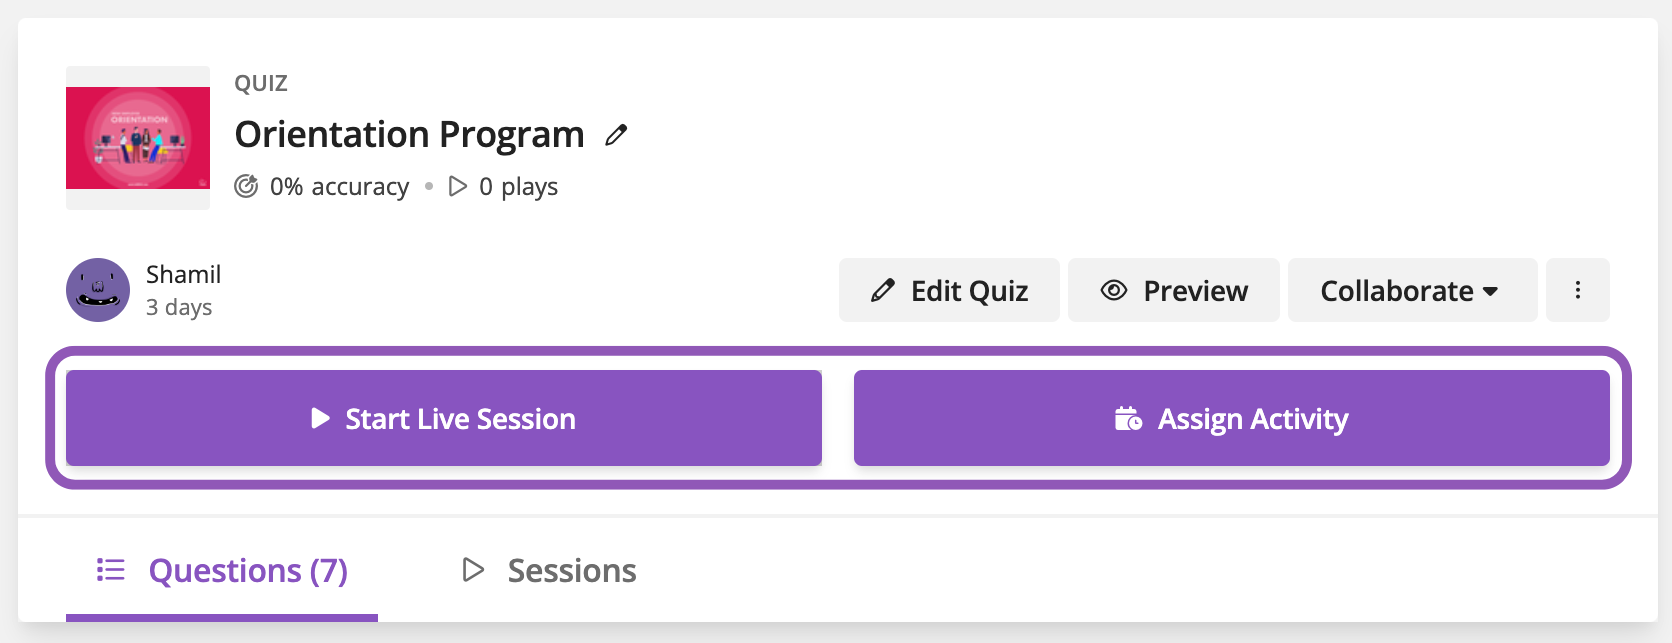The width and height of the screenshot is (1672, 643).
Task: Open the Sessions tab
Action: point(549,571)
